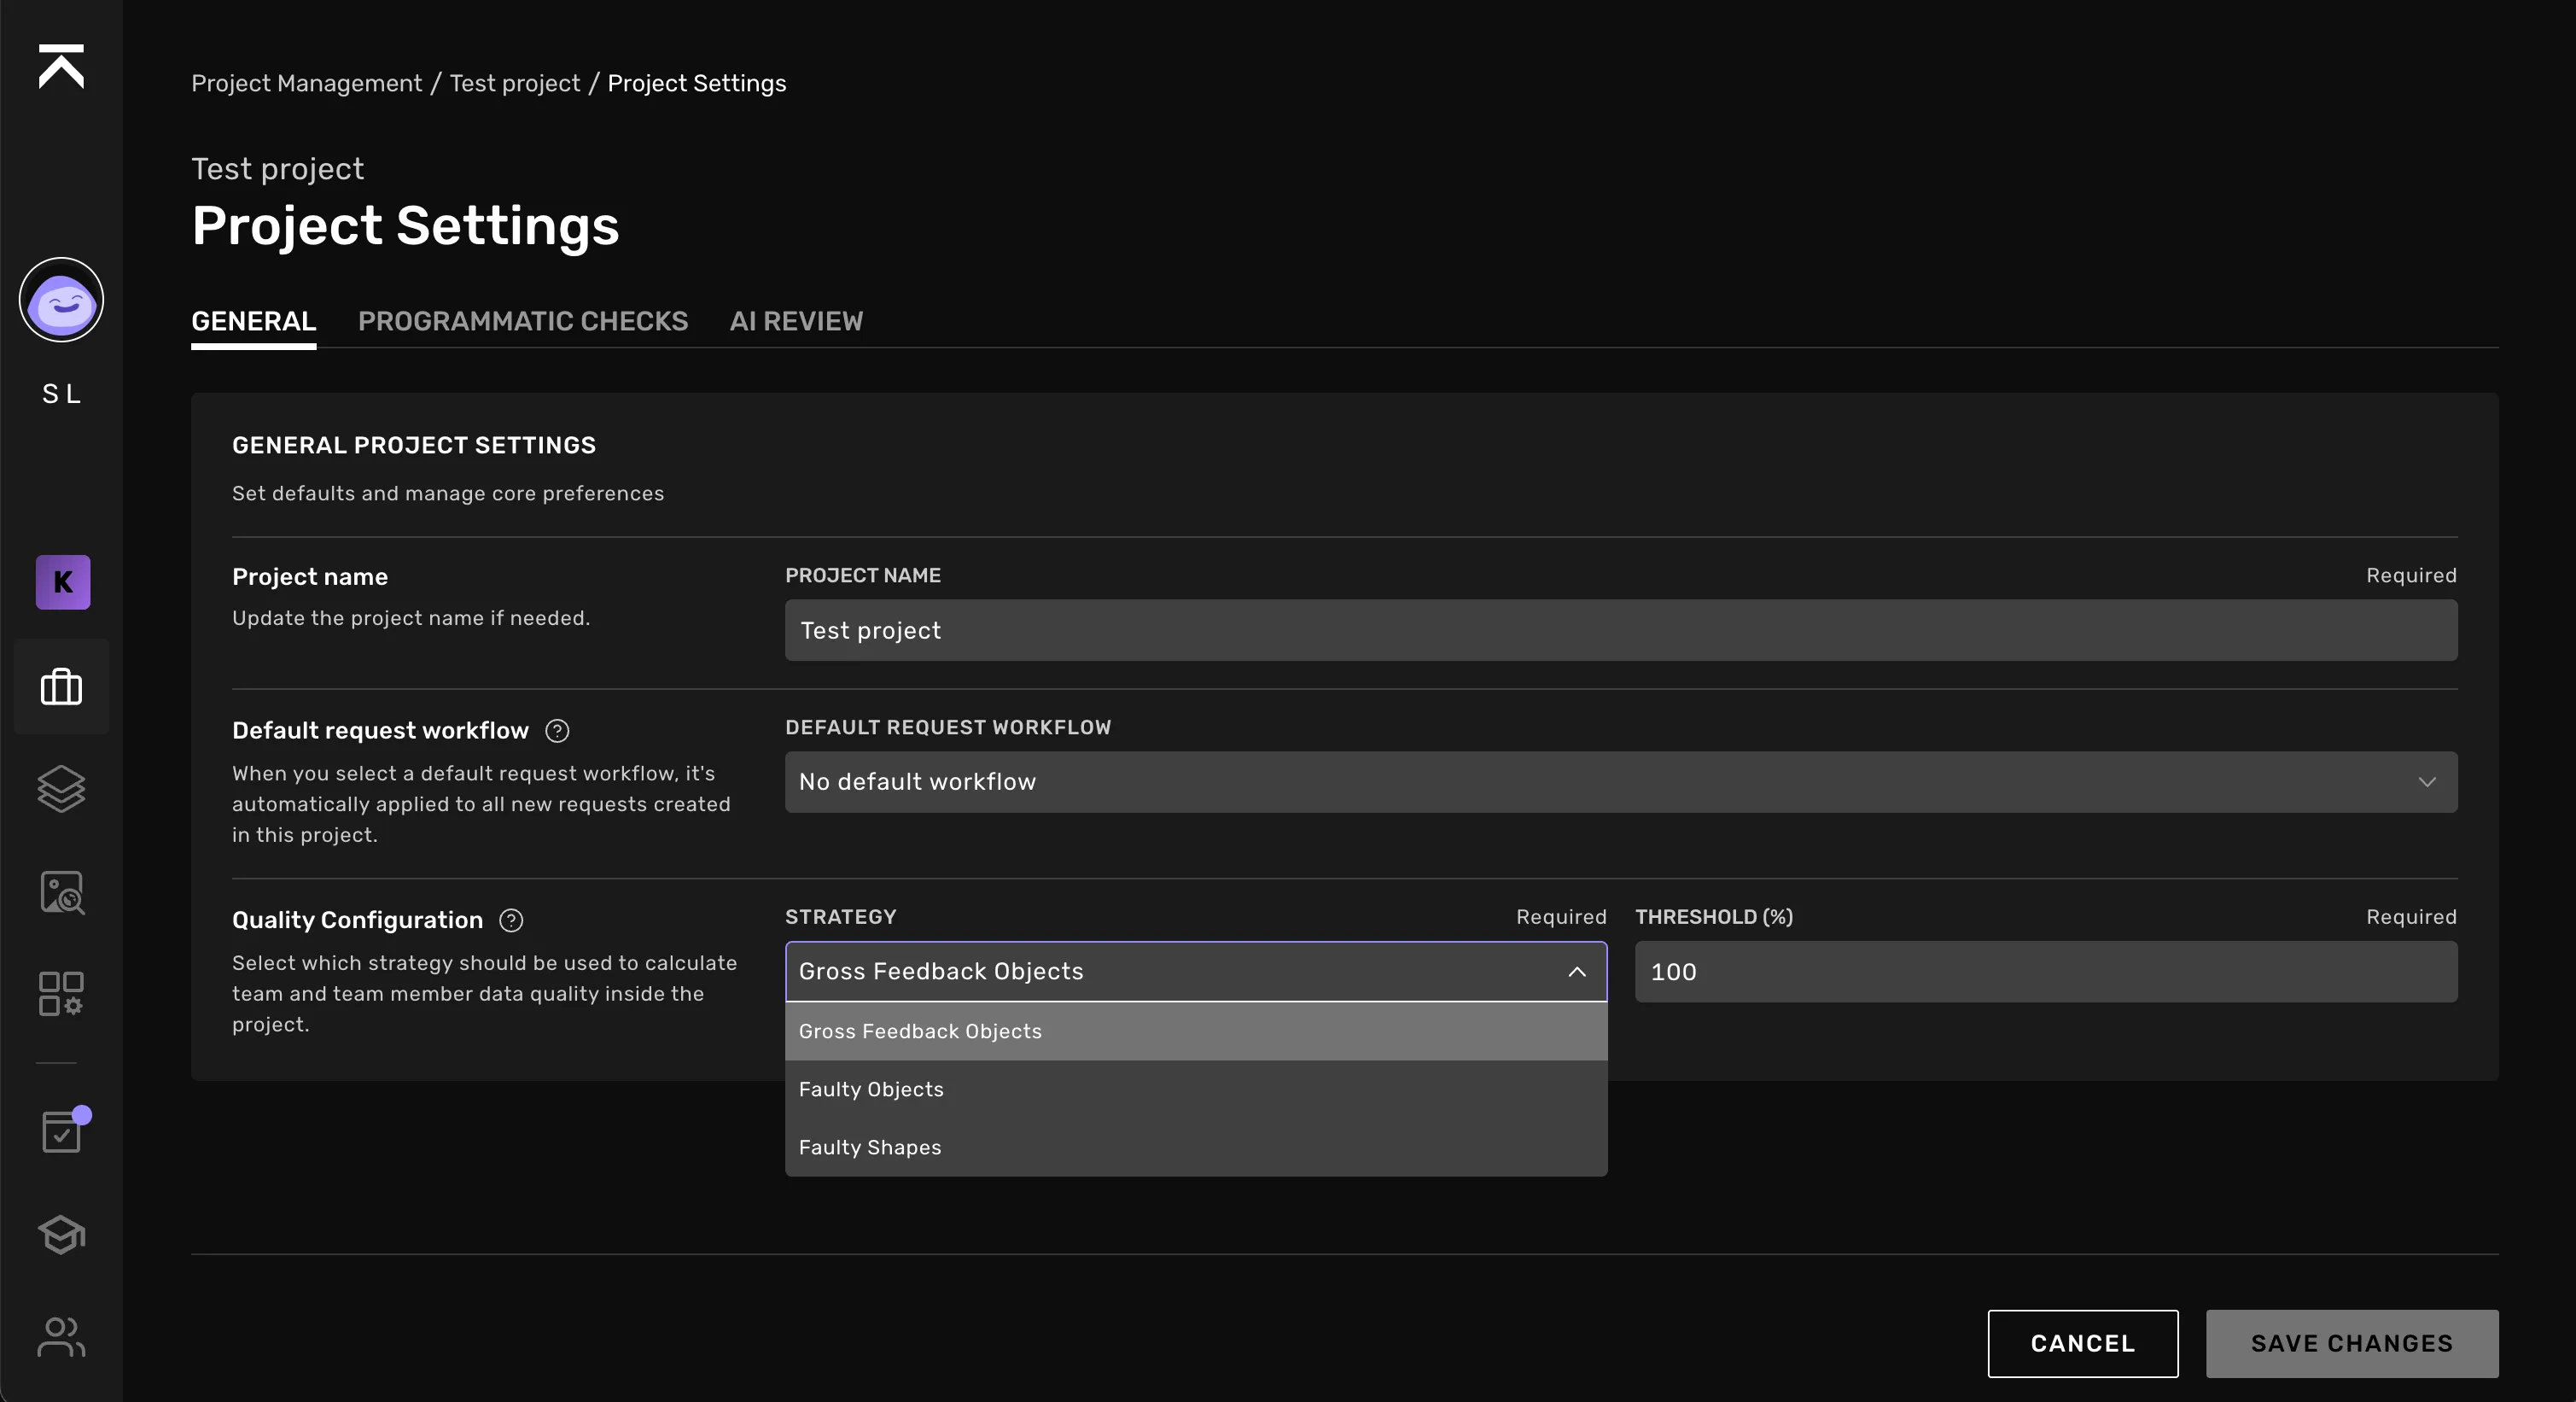2576x1402 pixels.
Task: Open the graduation cap learning icon
Action: click(x=61, y=1235)
